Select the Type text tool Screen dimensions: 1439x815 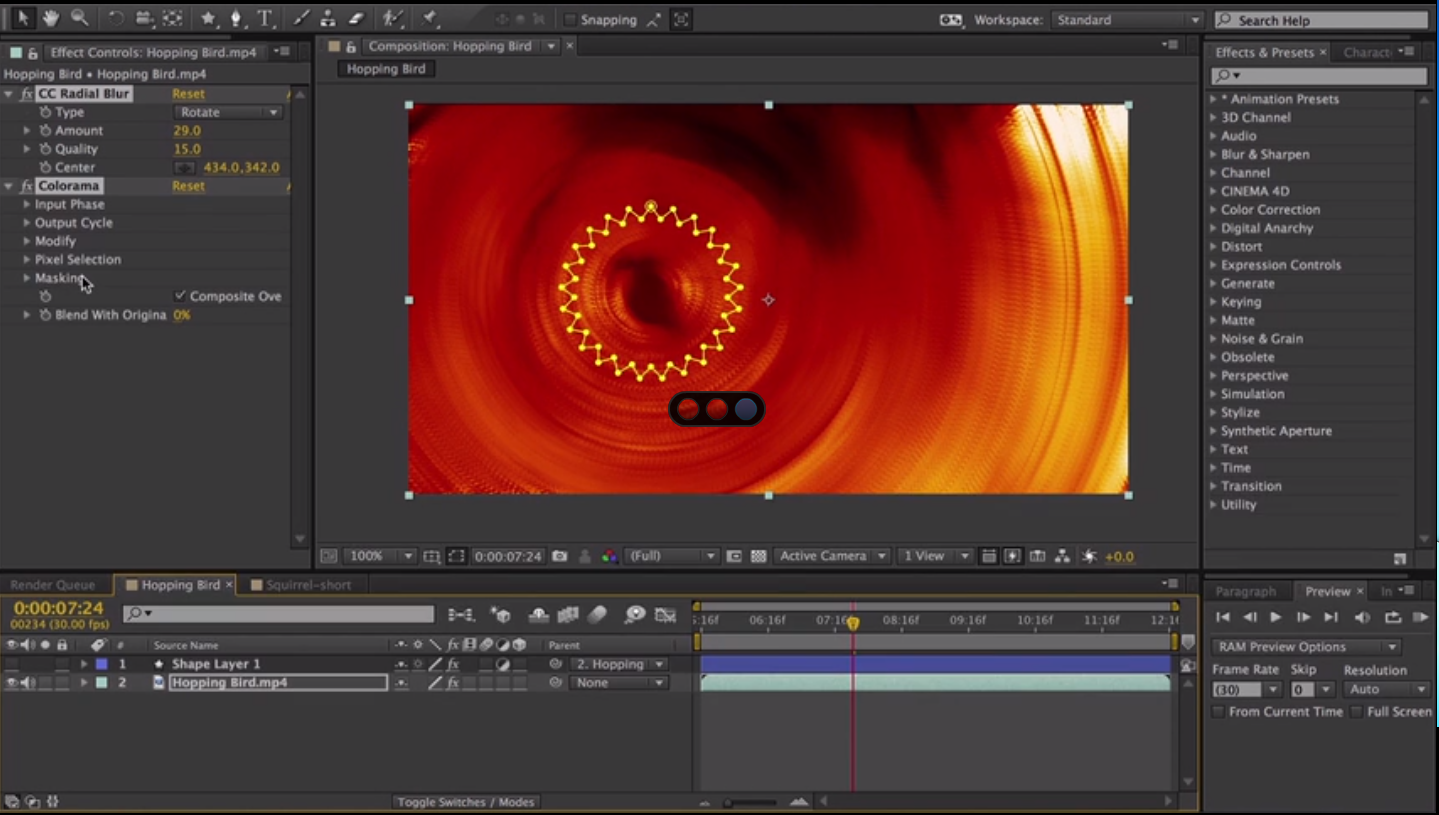click(266, 18)
